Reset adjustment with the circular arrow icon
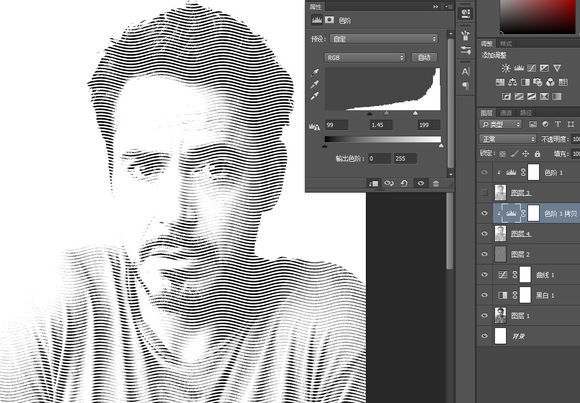Image resolution: width=580 pixels, height=403 pixels. pos(404,184)
